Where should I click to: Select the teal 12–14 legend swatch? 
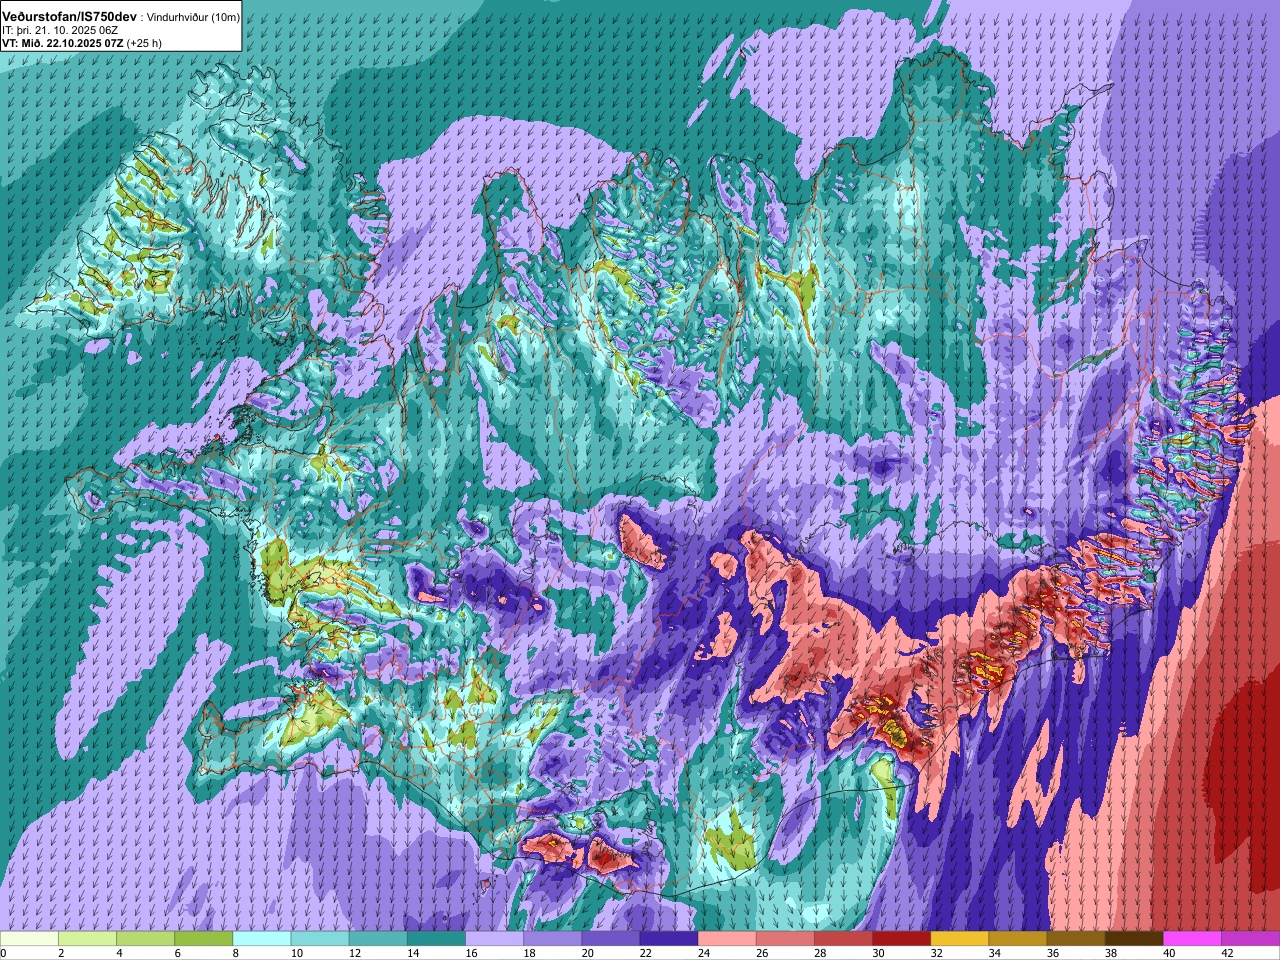point(378,939)
